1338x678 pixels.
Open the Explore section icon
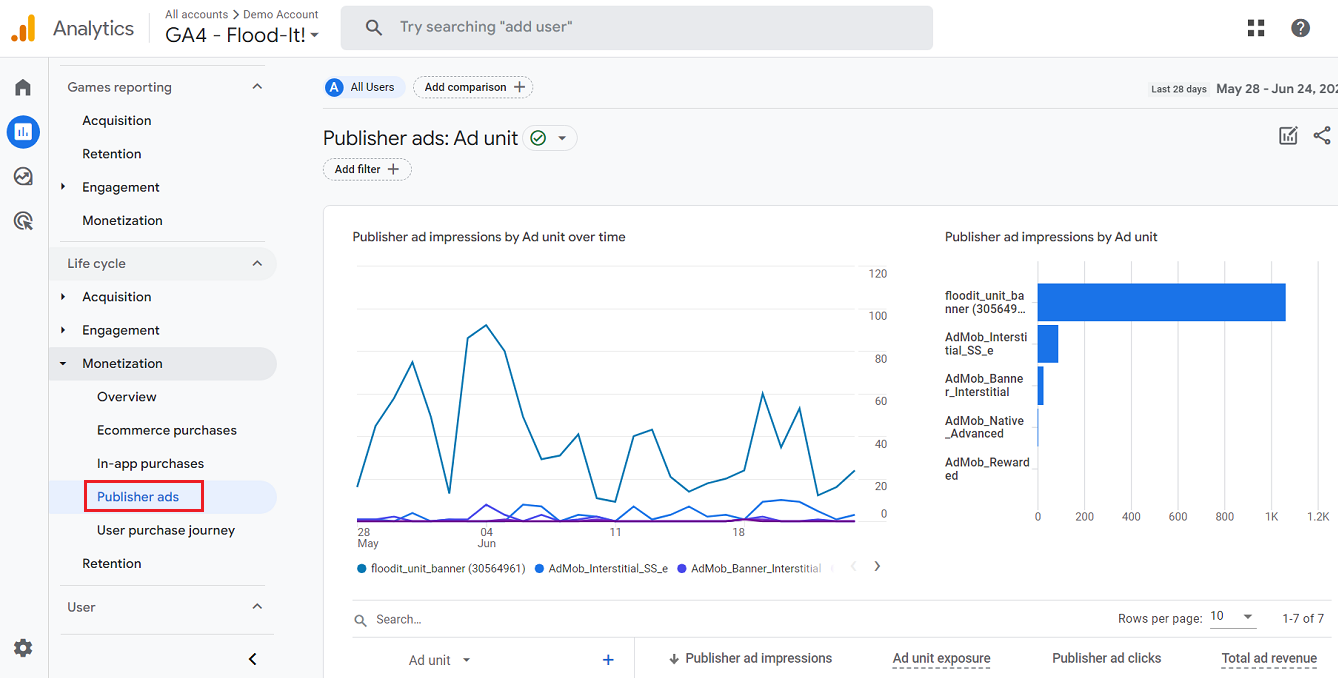pyautogui.click(x=22, y=176)
